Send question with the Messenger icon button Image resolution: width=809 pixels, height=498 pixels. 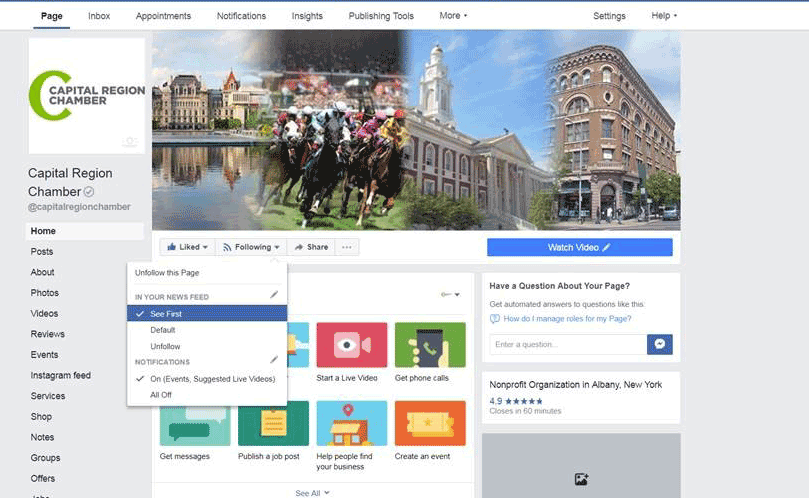[660, 344]
